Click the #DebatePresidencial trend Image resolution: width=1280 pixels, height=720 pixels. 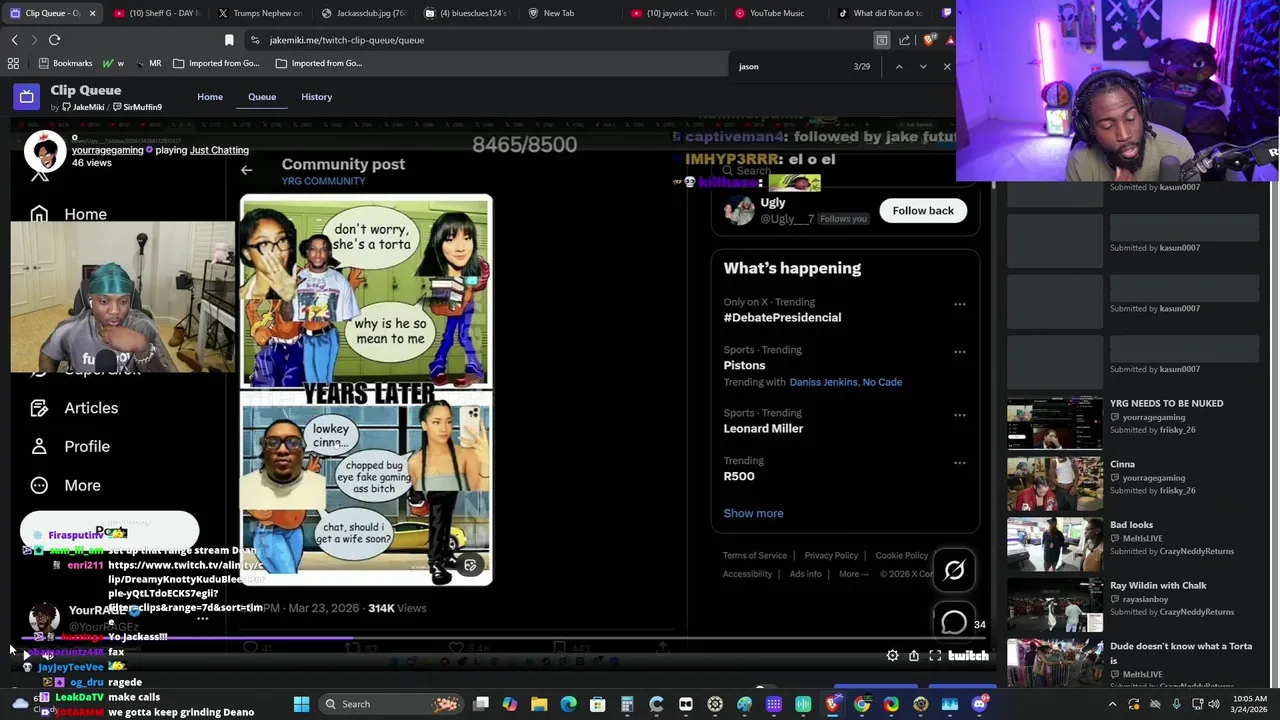click(782, 317)
